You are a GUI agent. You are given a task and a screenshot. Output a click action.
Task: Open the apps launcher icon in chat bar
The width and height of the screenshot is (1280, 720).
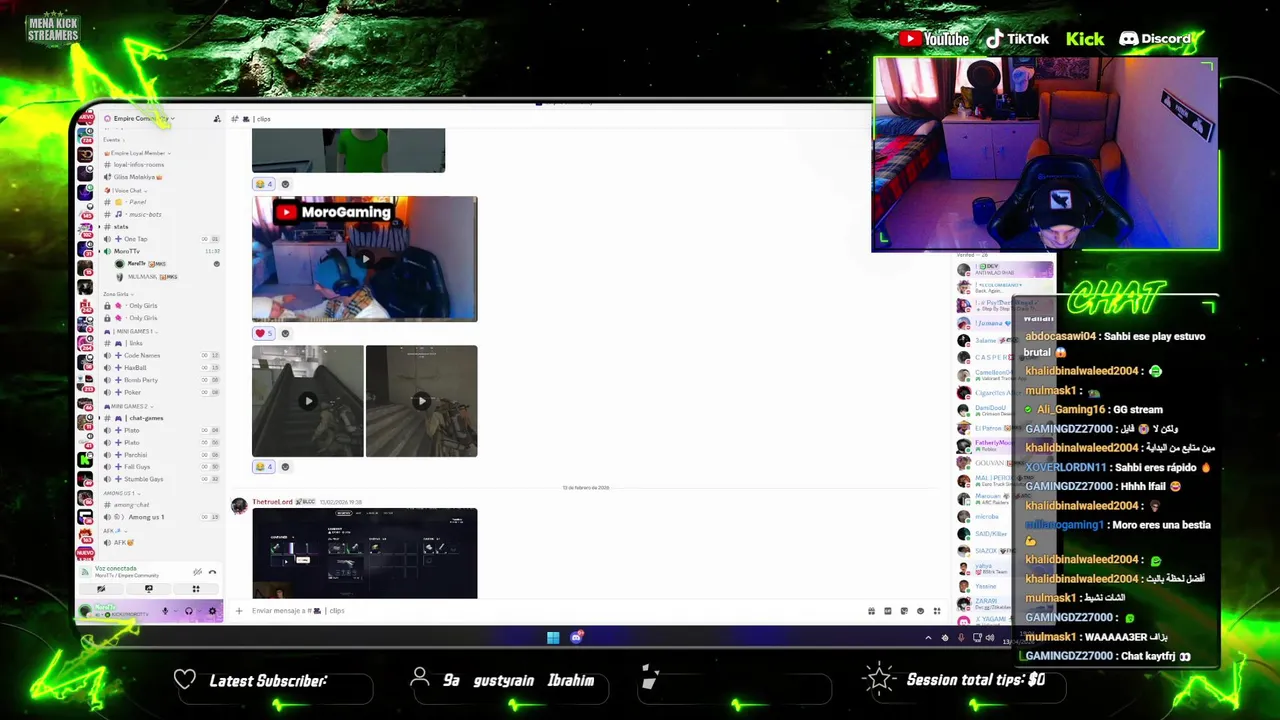pos(937,611)
